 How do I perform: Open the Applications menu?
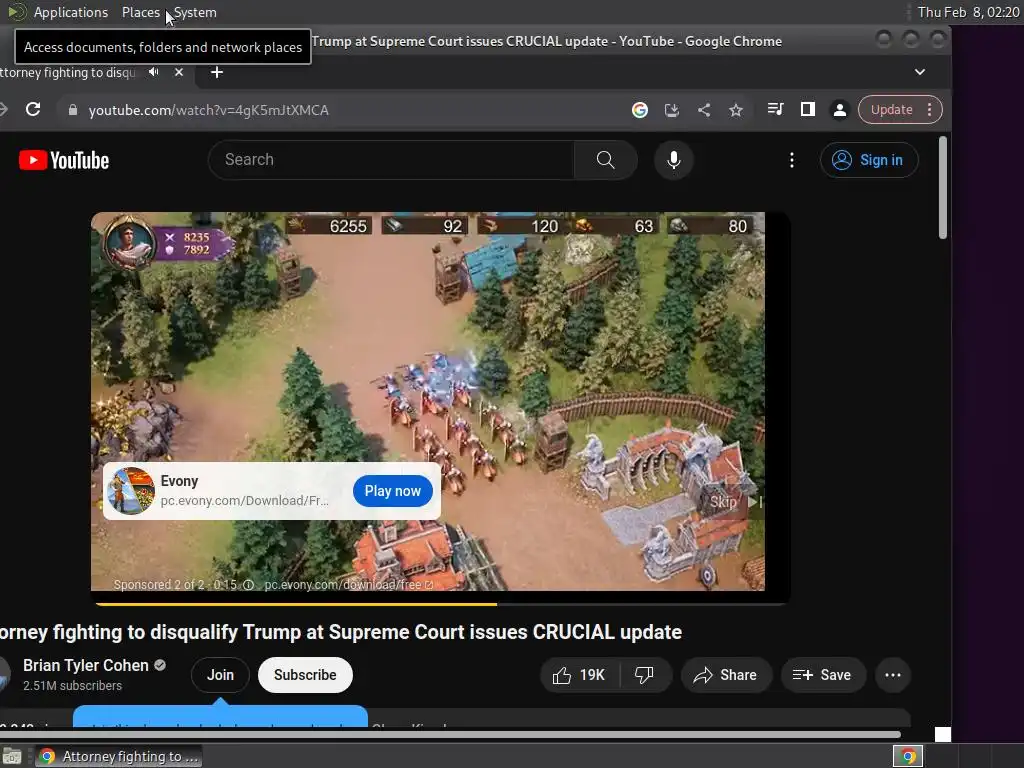pos(71,12)
